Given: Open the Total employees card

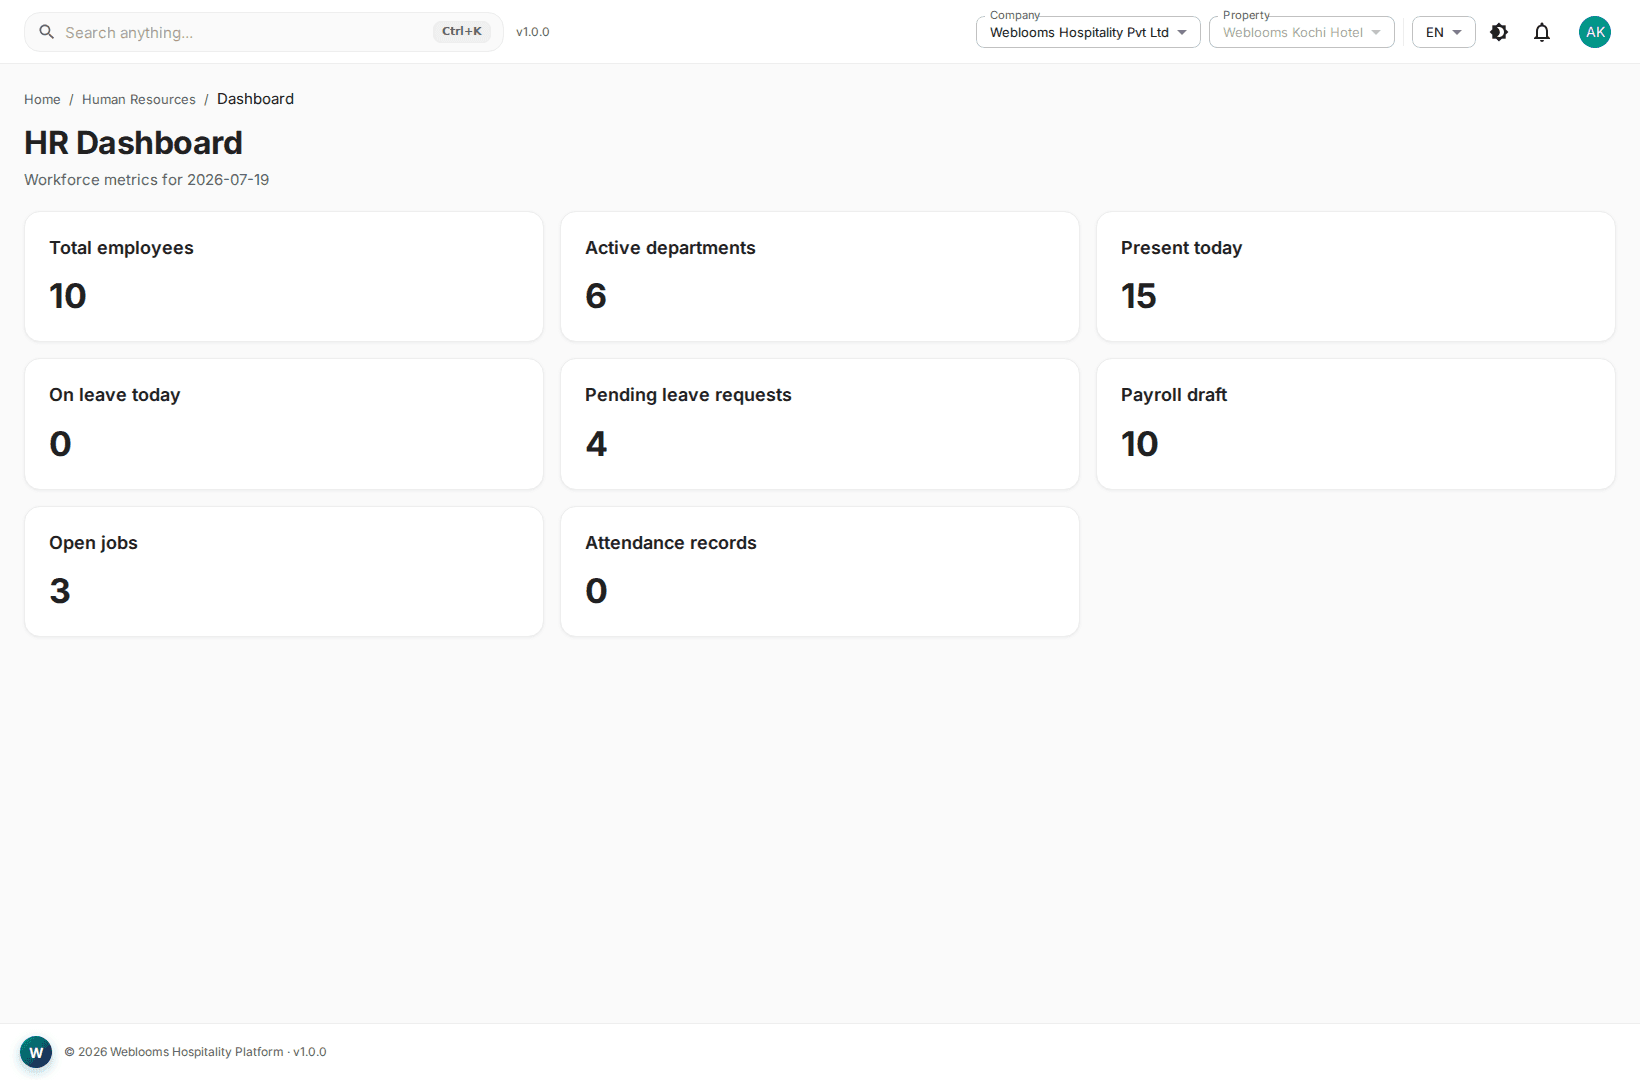Looking at the screenshot, I should (284, 276).
